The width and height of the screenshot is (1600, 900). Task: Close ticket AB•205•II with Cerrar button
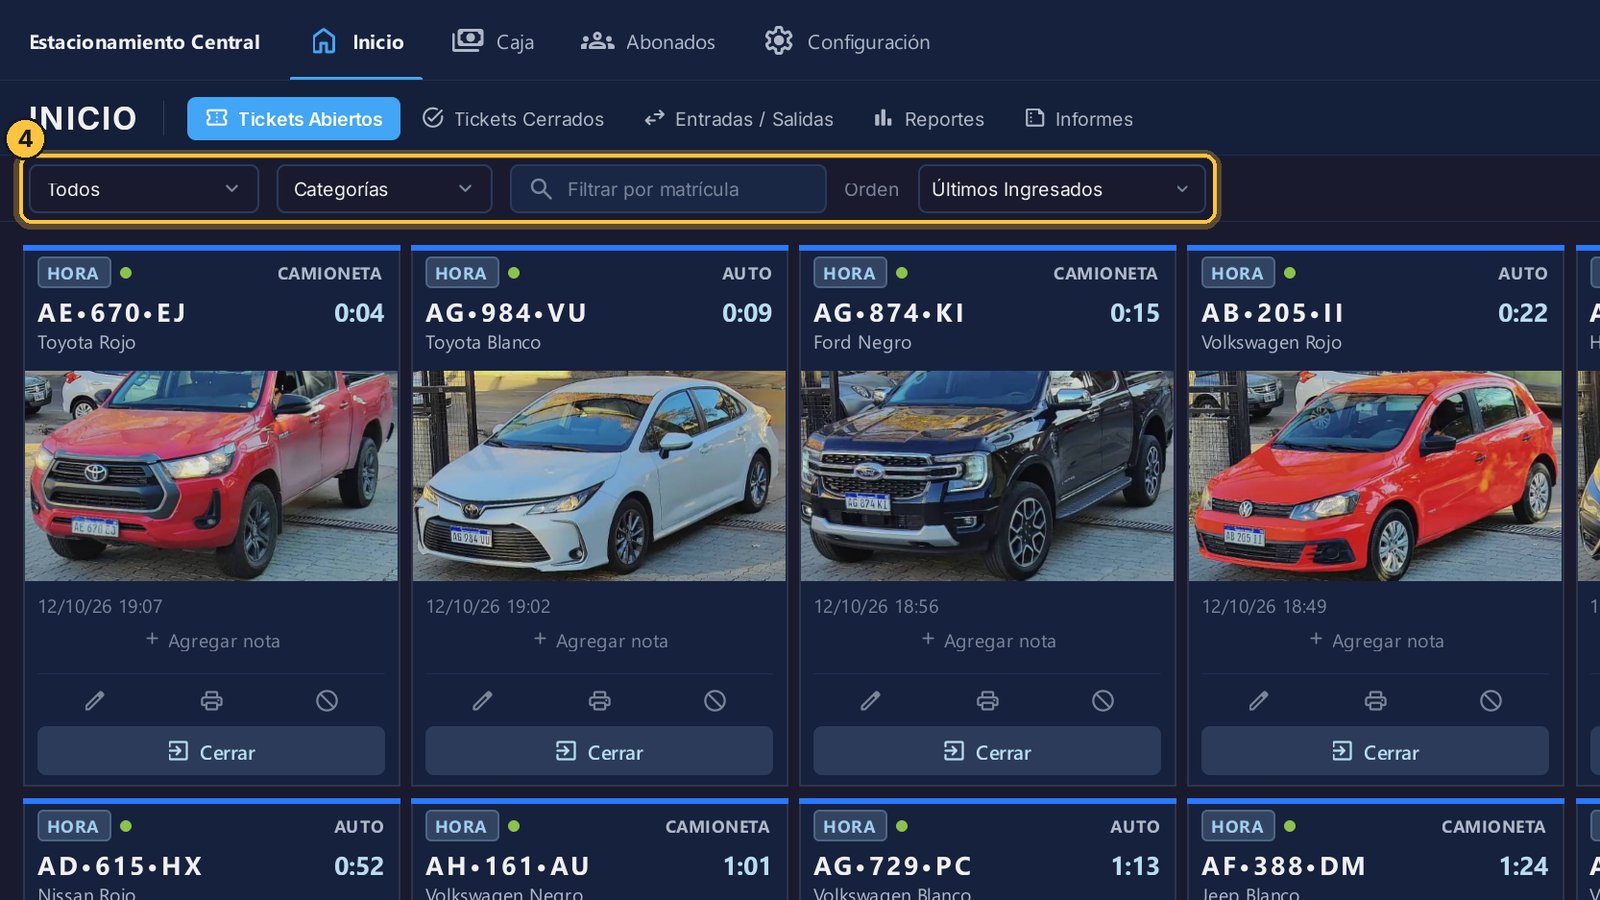tap(1375, 751)
